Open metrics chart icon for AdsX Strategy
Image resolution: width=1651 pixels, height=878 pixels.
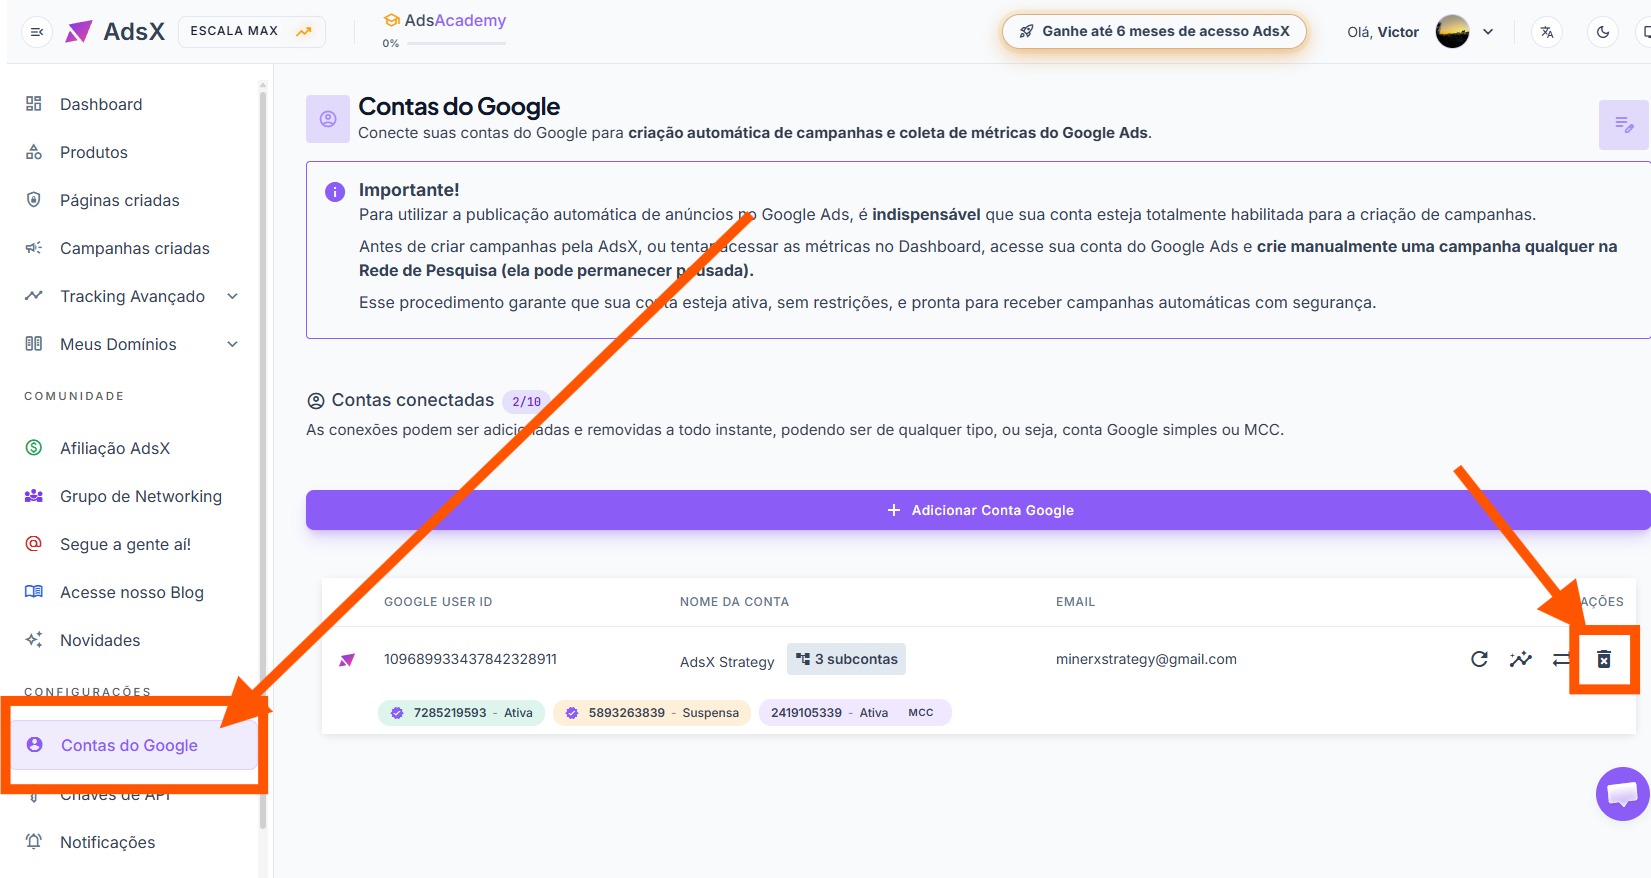click(1521, 659)
